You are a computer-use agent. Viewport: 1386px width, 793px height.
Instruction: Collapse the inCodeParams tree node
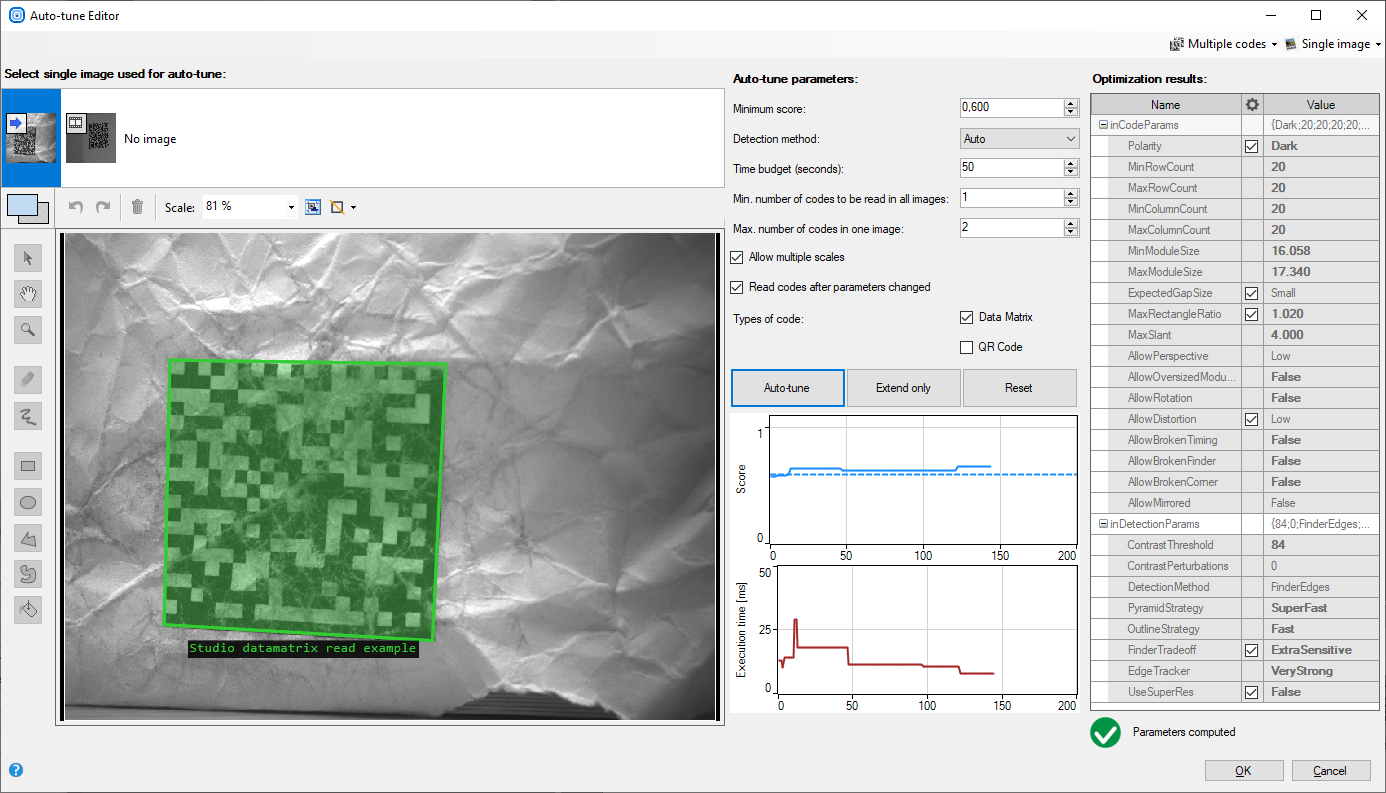pyautogui.click(x=1103, y=125)
